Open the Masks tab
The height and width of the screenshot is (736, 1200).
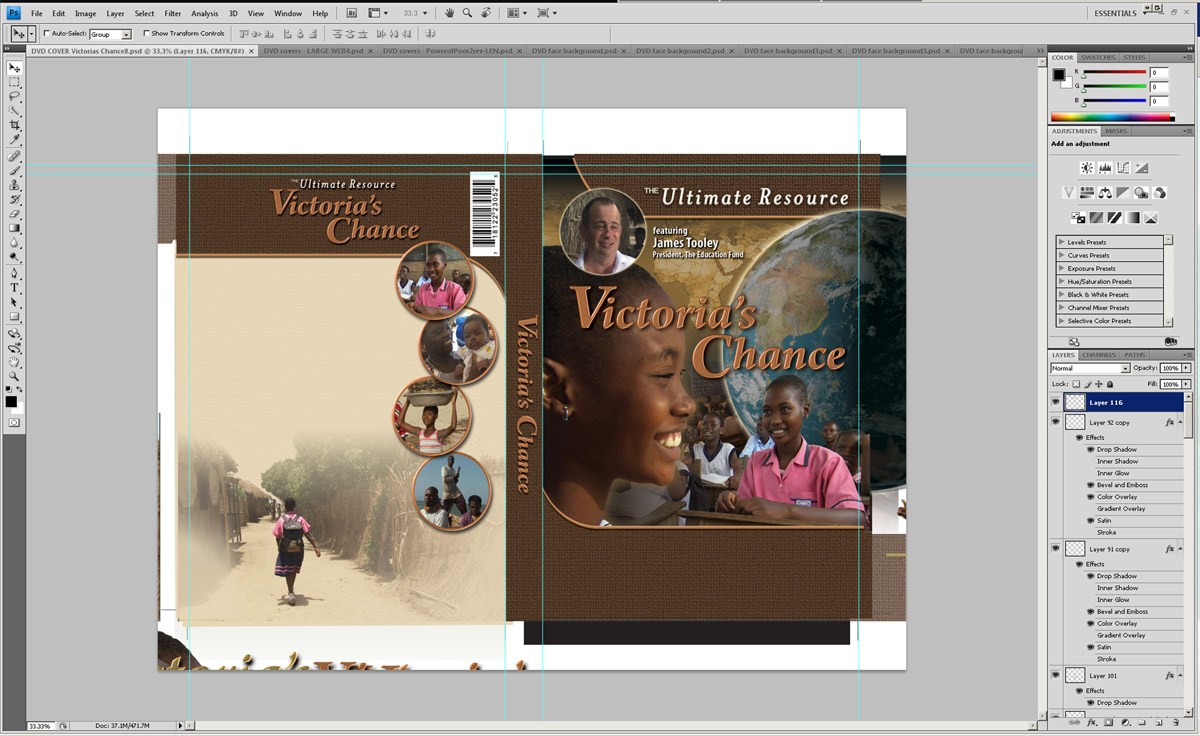[x=1116, y=131]
